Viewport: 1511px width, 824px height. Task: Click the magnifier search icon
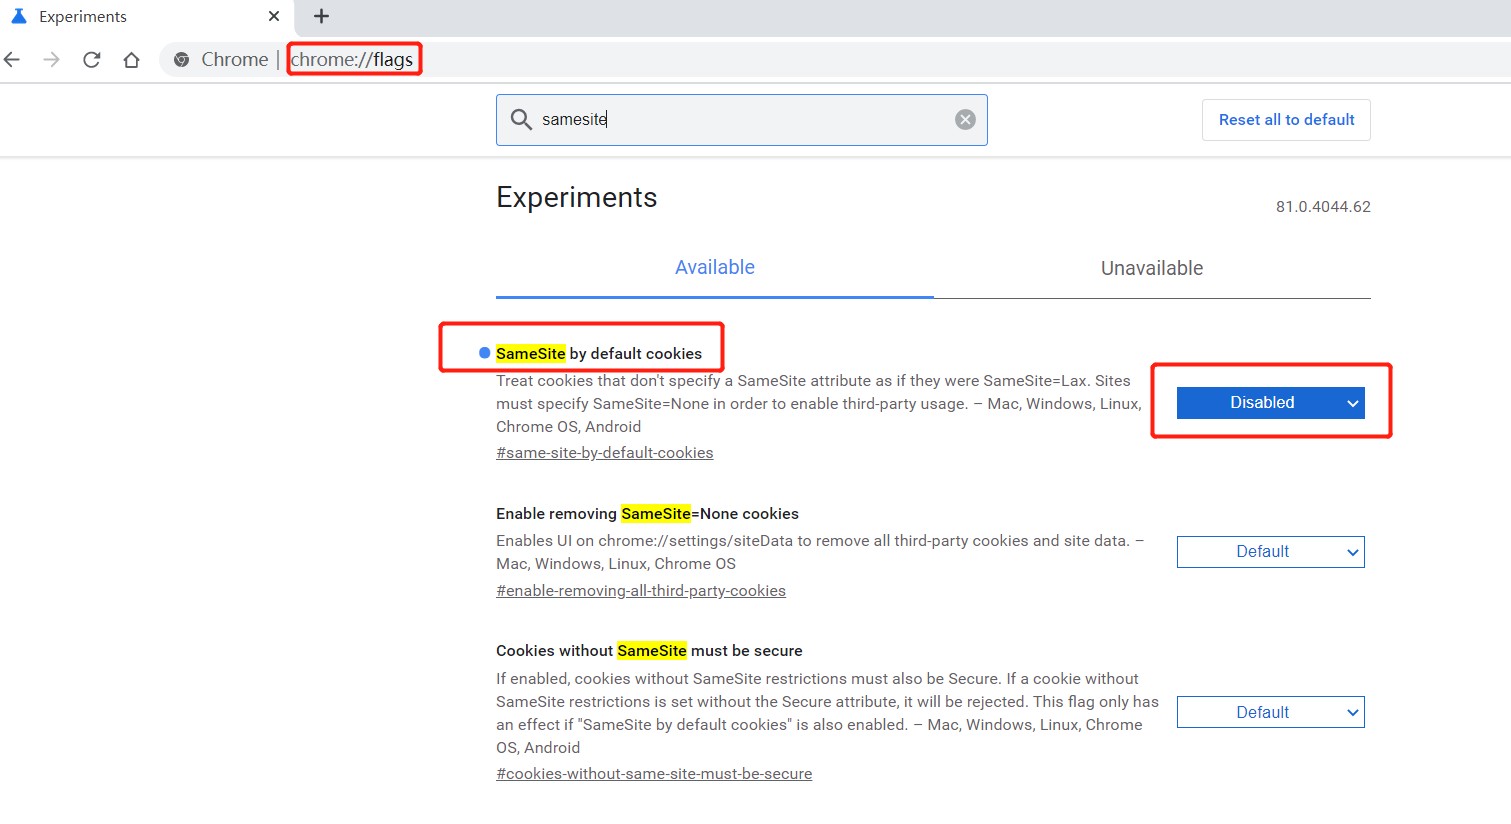520,120
